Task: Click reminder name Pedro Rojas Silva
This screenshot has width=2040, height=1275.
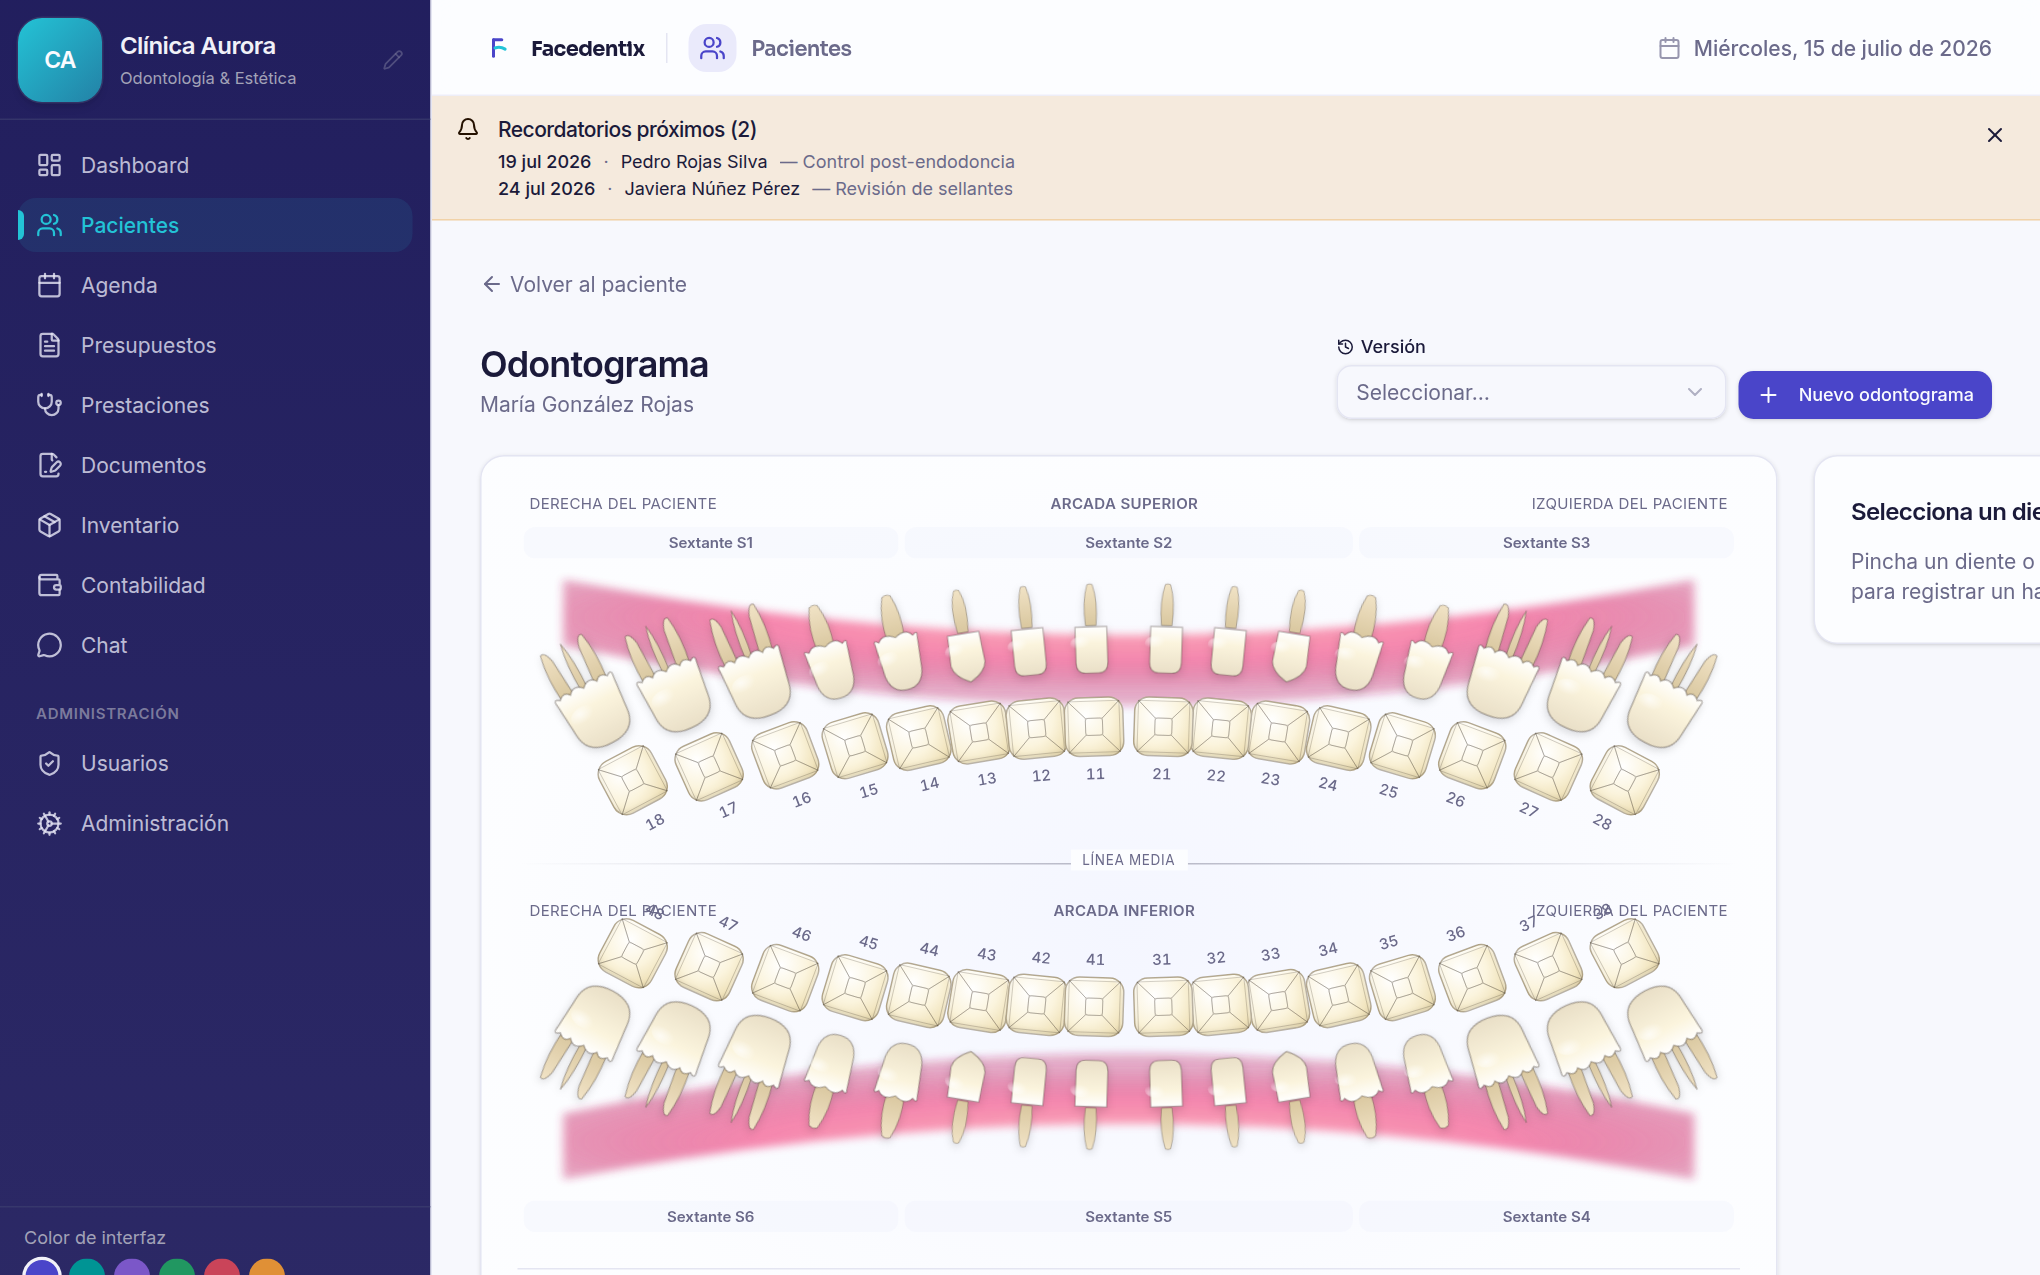Action: point(694,162)
